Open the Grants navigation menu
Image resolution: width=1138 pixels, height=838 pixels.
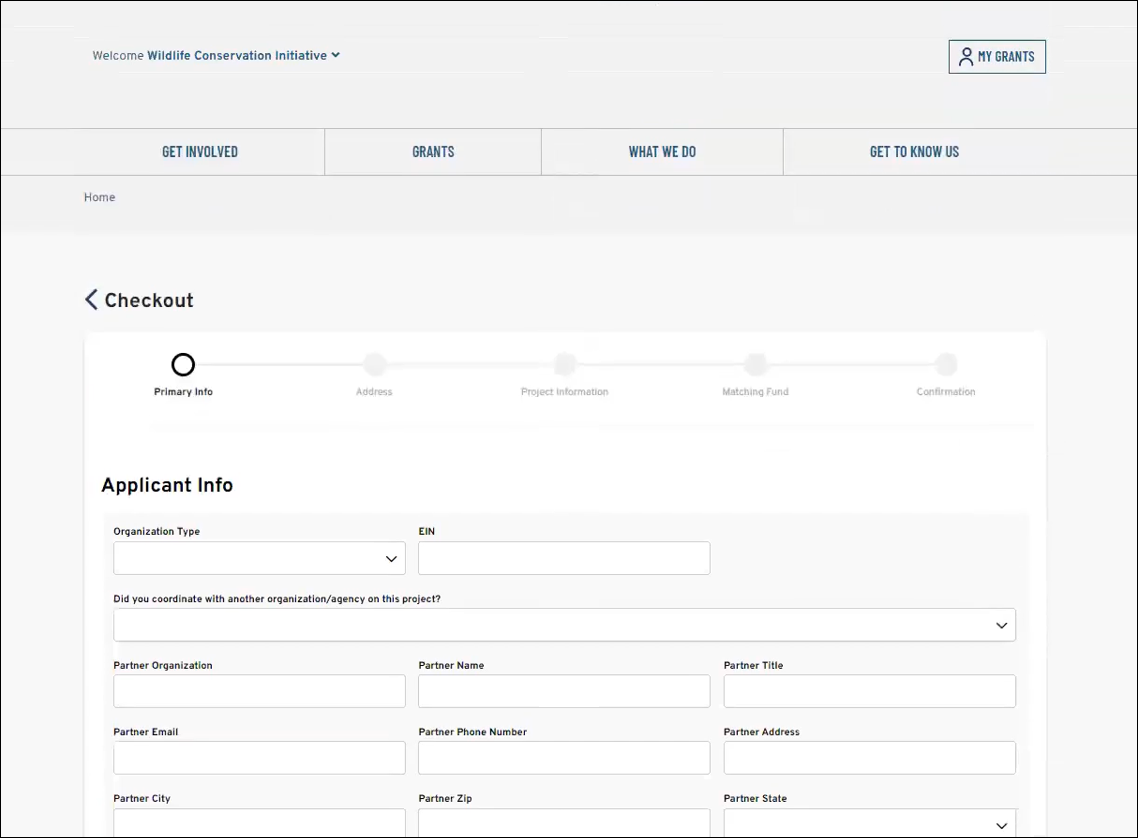tap(433, 152)
